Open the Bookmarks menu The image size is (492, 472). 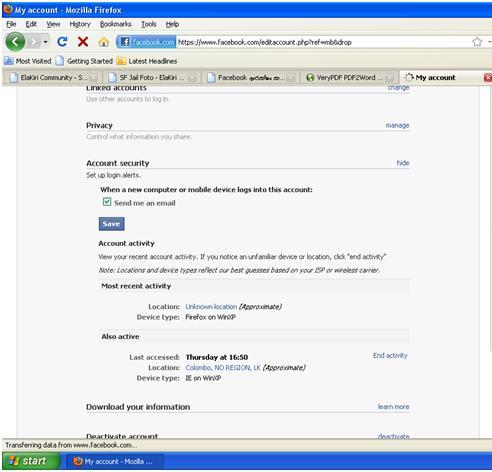click(116, 24)
